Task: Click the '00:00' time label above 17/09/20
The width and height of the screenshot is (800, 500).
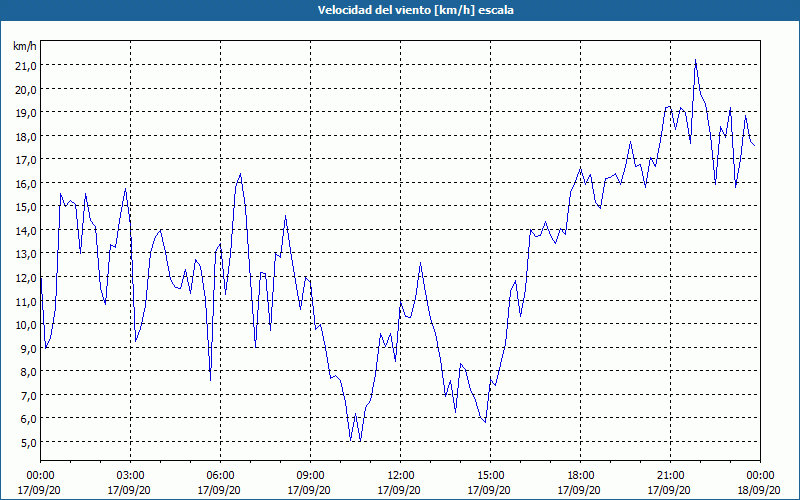Action: (40, 476)
